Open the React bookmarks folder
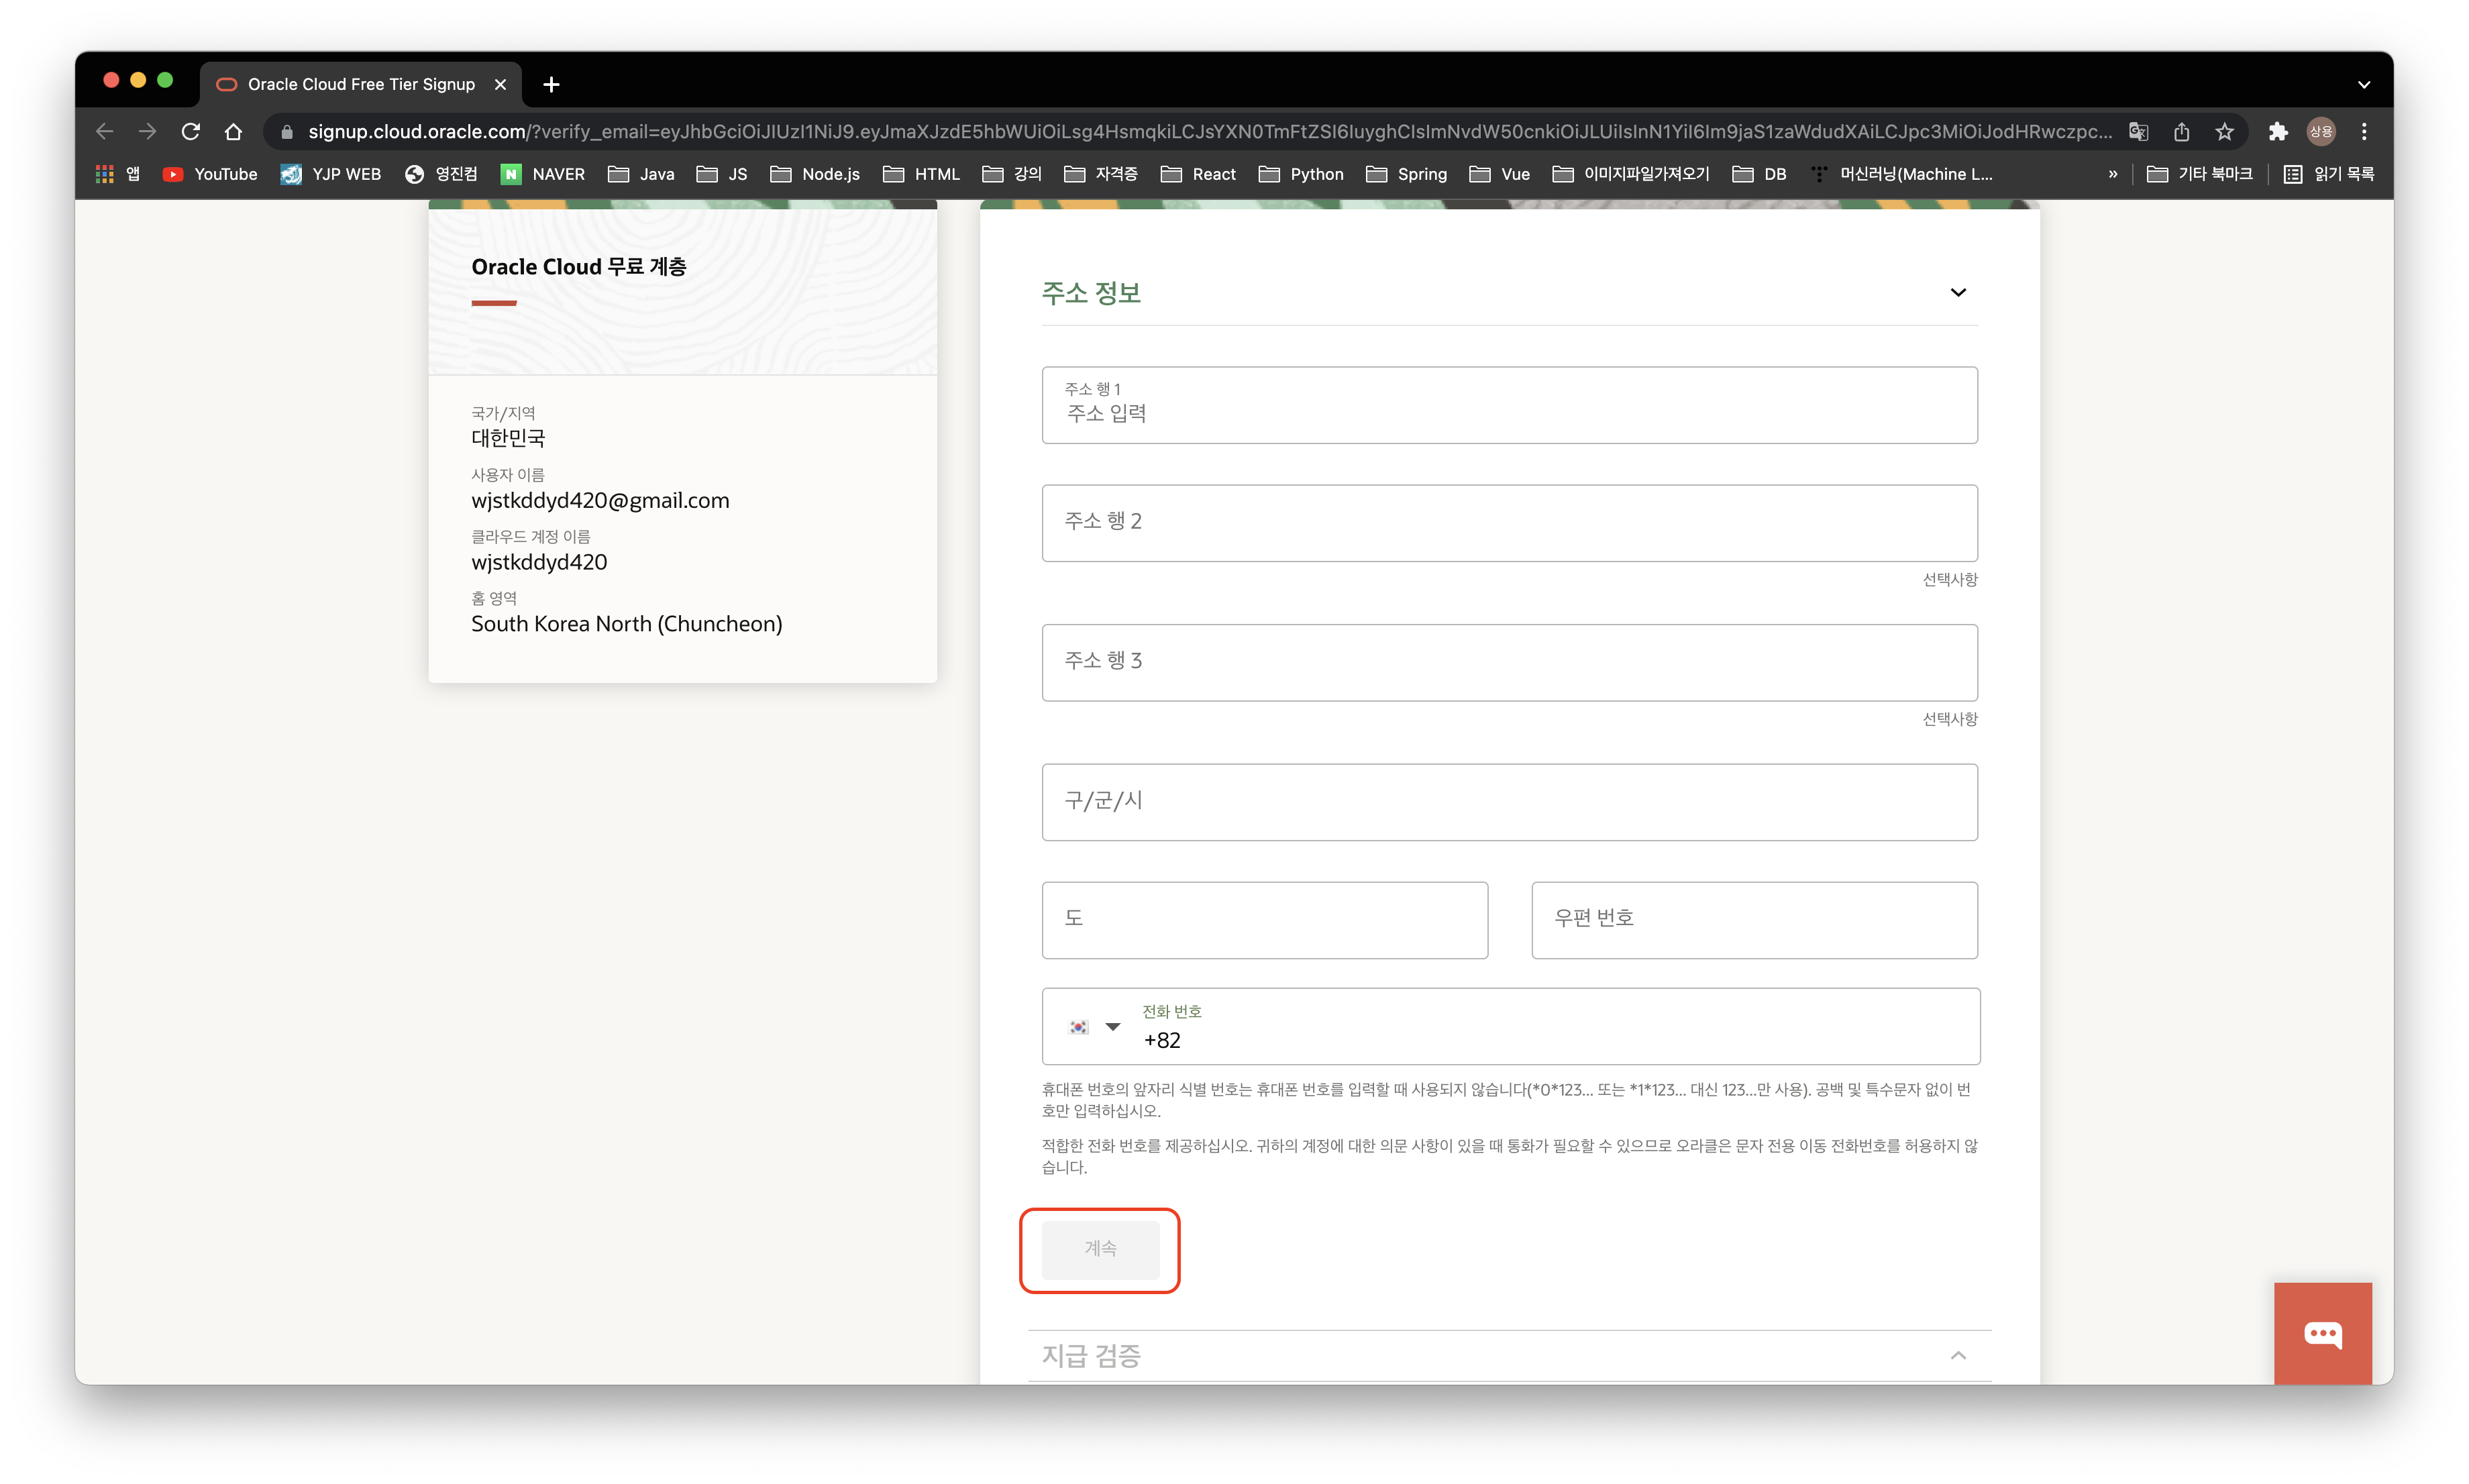This screenshot has width=2469, height=1484. (x=1198, y=174)
